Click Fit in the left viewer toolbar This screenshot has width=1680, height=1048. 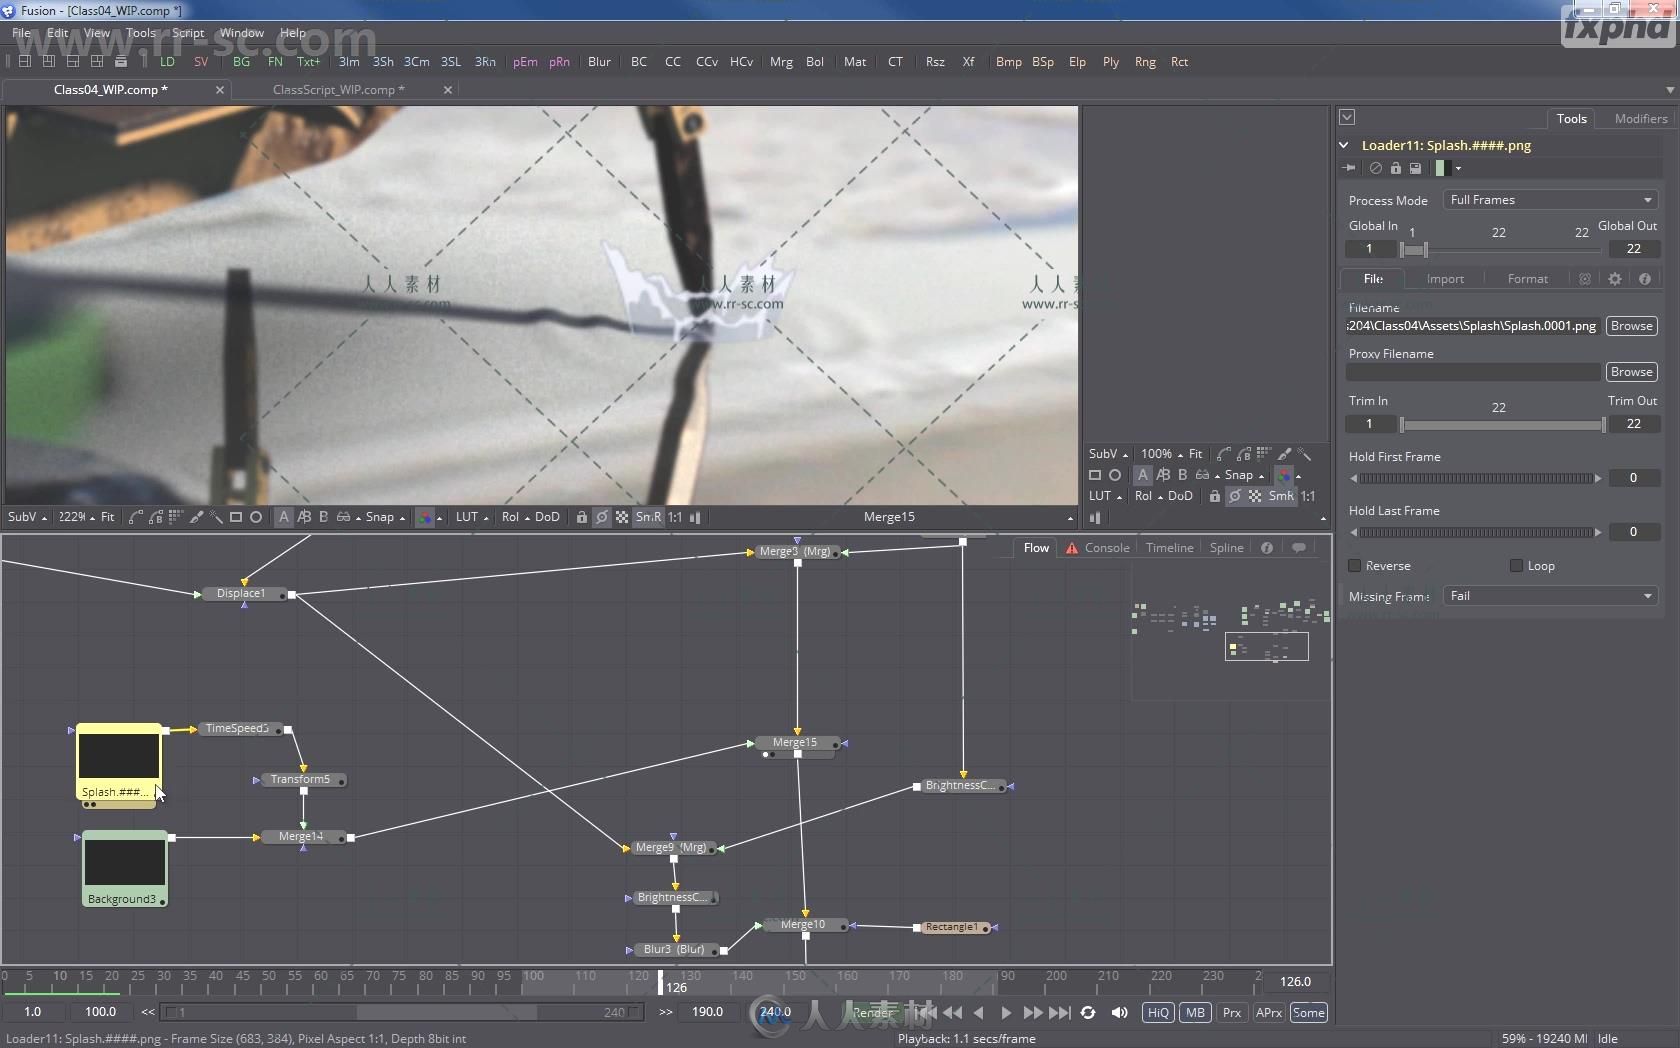108,517
